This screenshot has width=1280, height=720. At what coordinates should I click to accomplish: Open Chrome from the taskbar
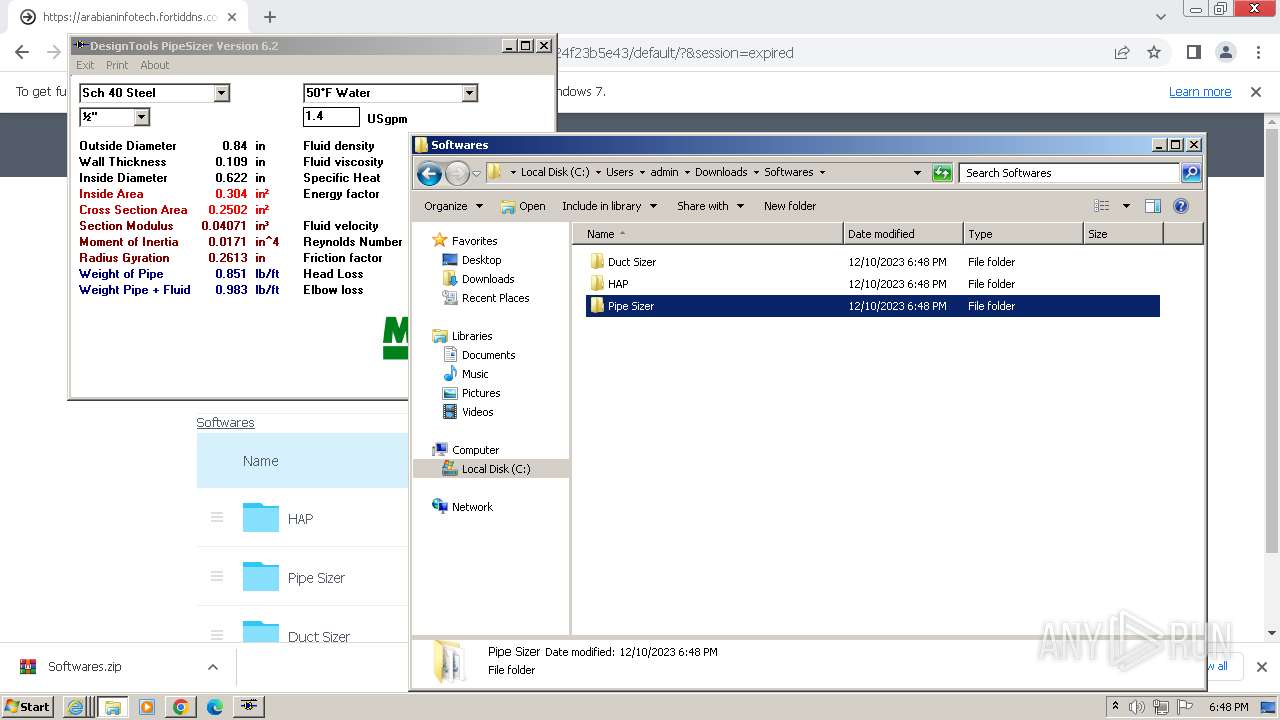tap(181, 707)
